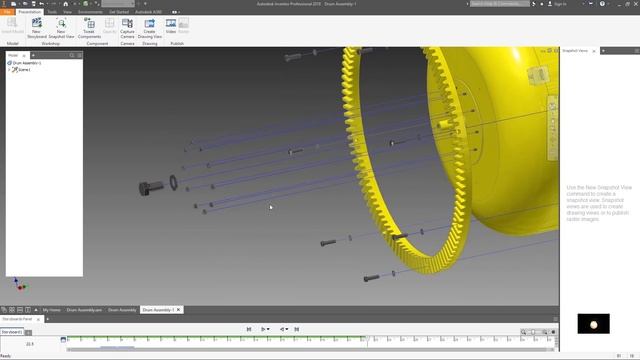Switch to the Drum Assembly.iam document tab
Screen dimensions: 640x360
(x=84, y=310)
